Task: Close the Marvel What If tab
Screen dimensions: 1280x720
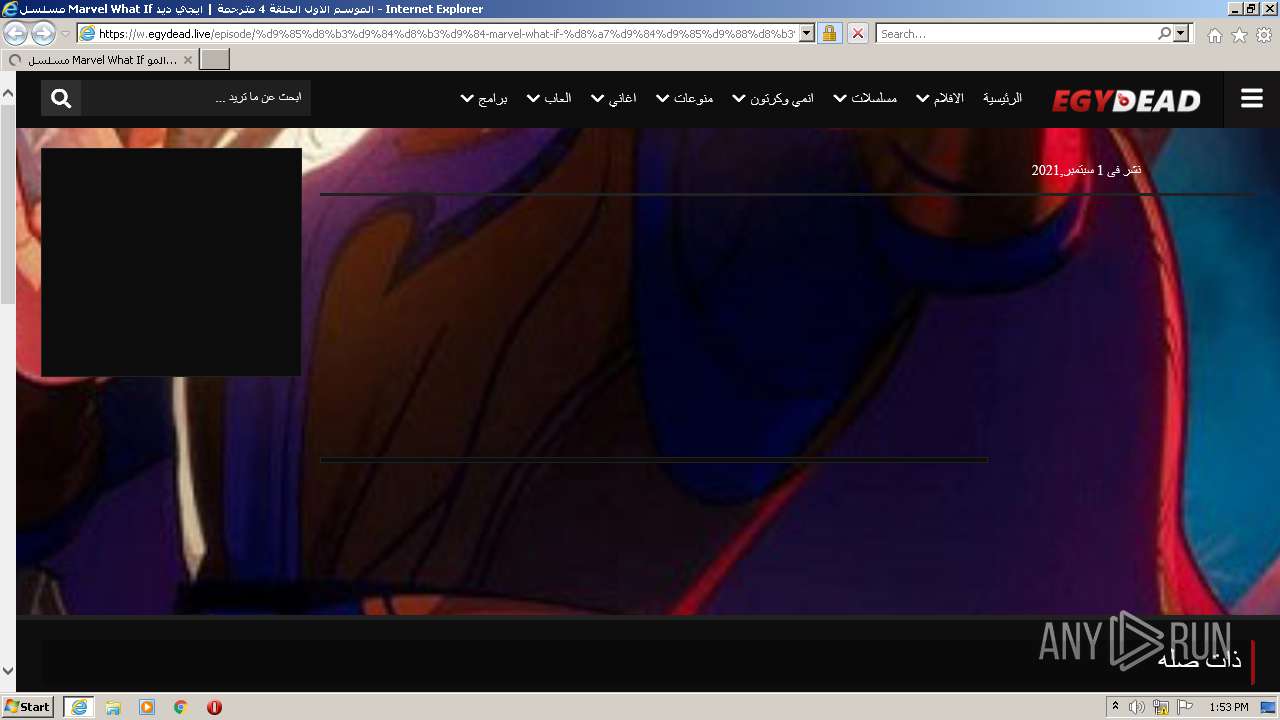Action: pos(187,60)
